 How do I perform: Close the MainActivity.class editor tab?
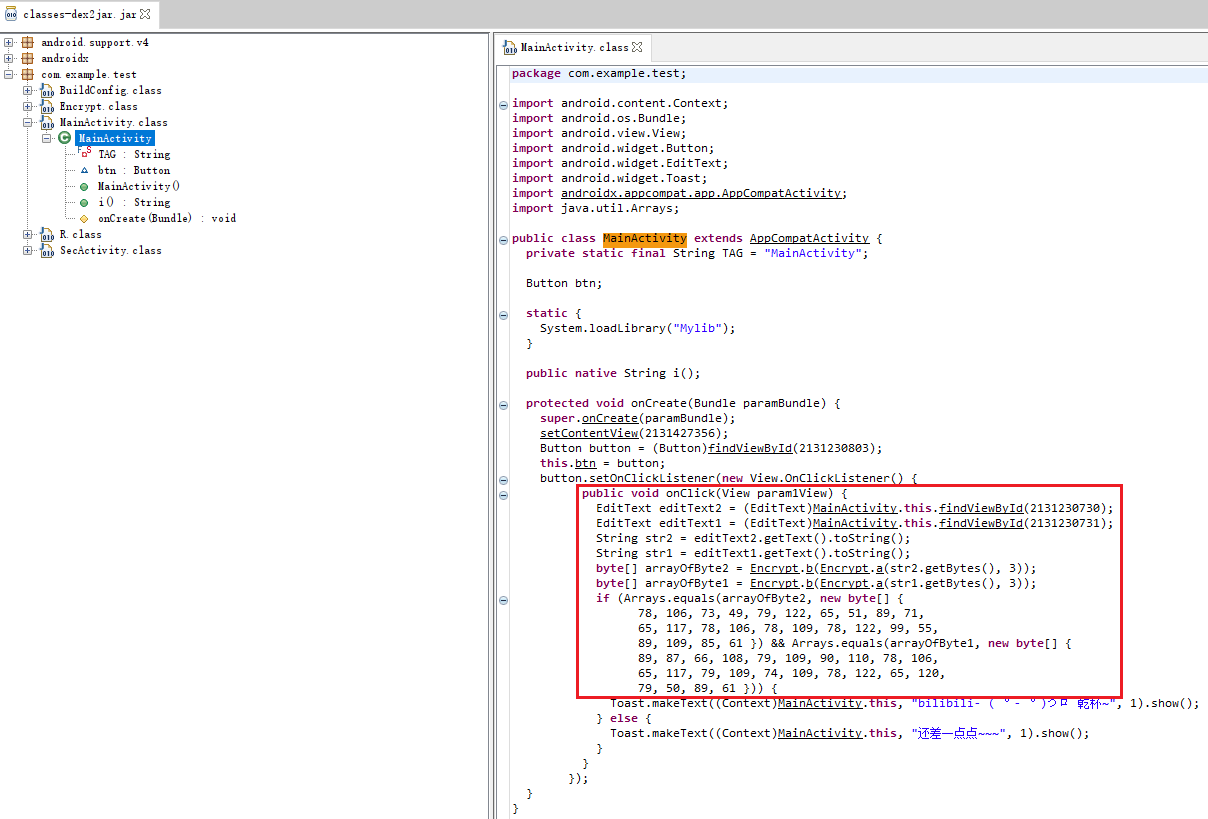[637, 47]
